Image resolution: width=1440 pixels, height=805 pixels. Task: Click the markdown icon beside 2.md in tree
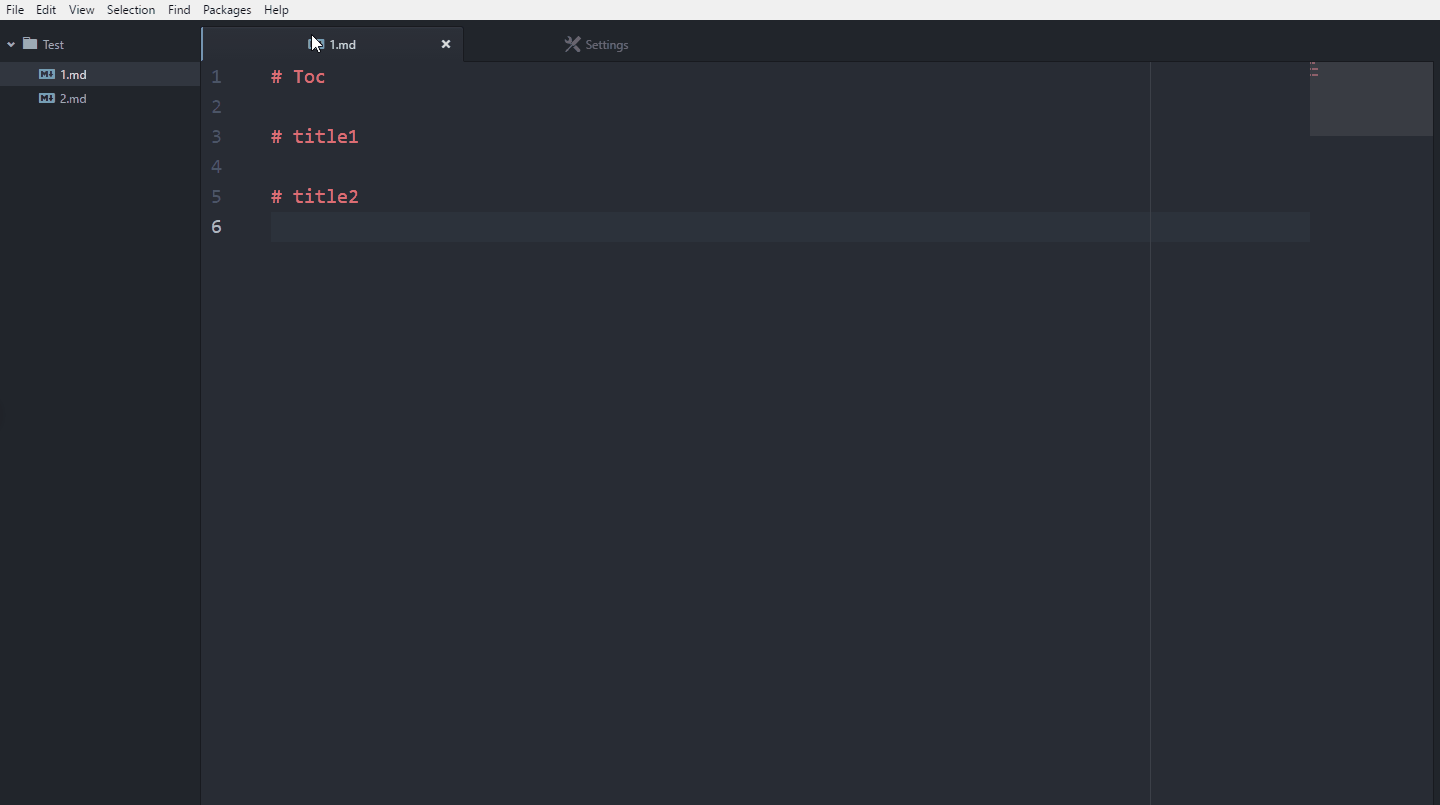47,98
